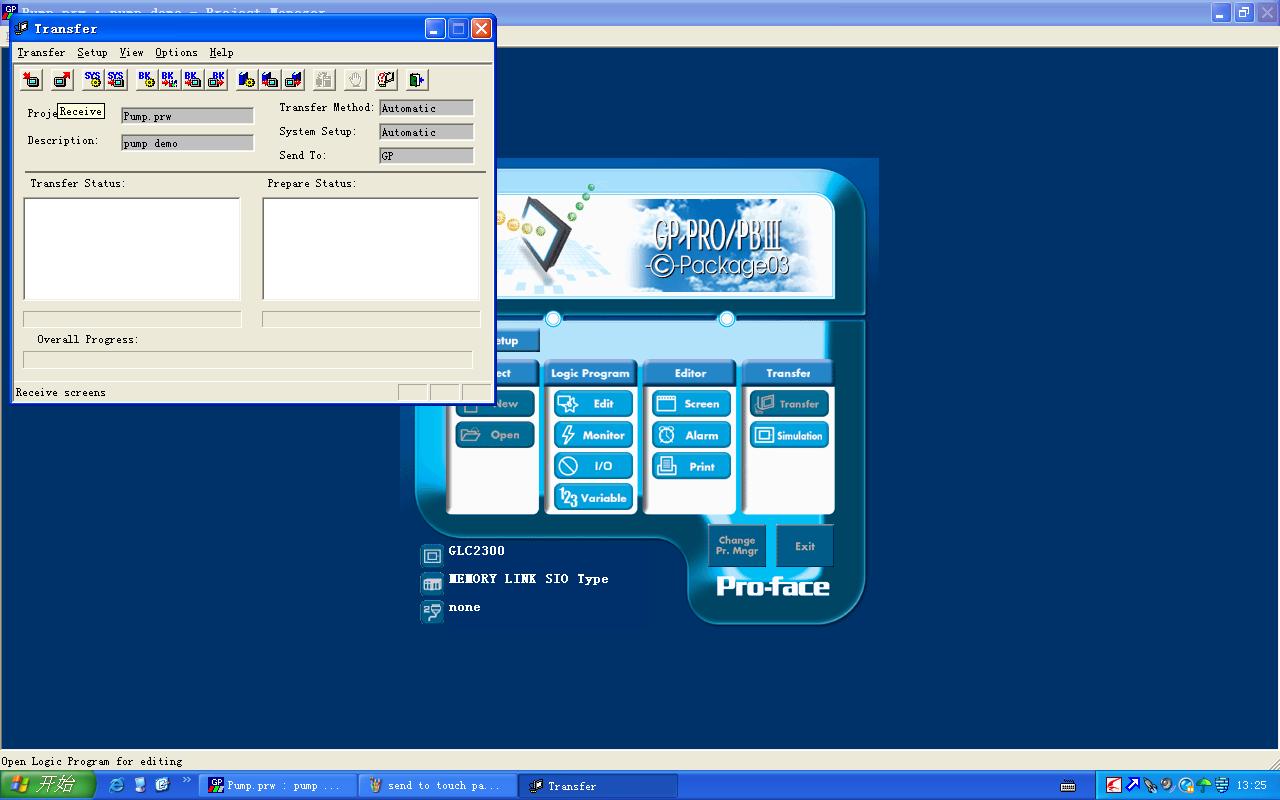The width and height of the screenshot is (1280, 800).
Task: Click the GLC2300 display type icon
Action: pyautogui.click(x=432, y=556)
